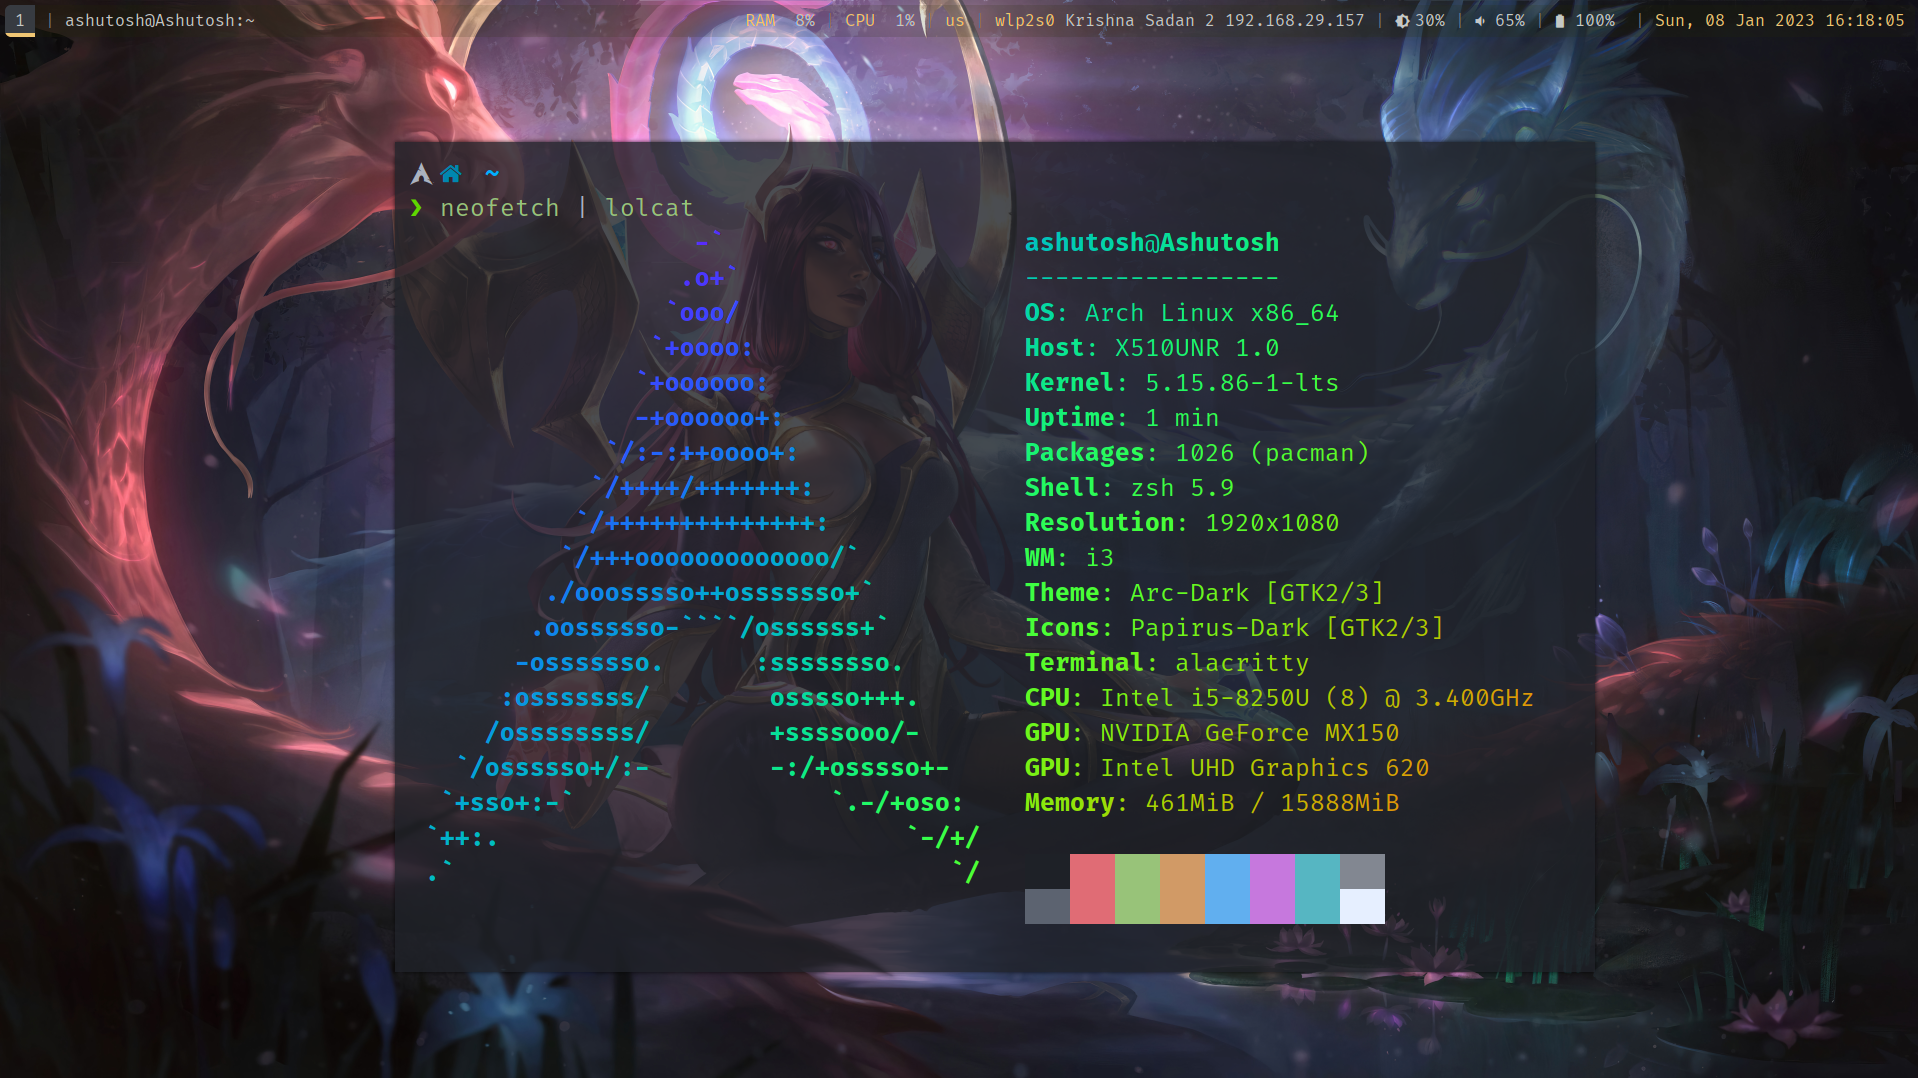The height and width of the screenshot is (1078, 1918).
Task: Click the 'neofetch | lolcat' command text
Action: click(567, 208)
